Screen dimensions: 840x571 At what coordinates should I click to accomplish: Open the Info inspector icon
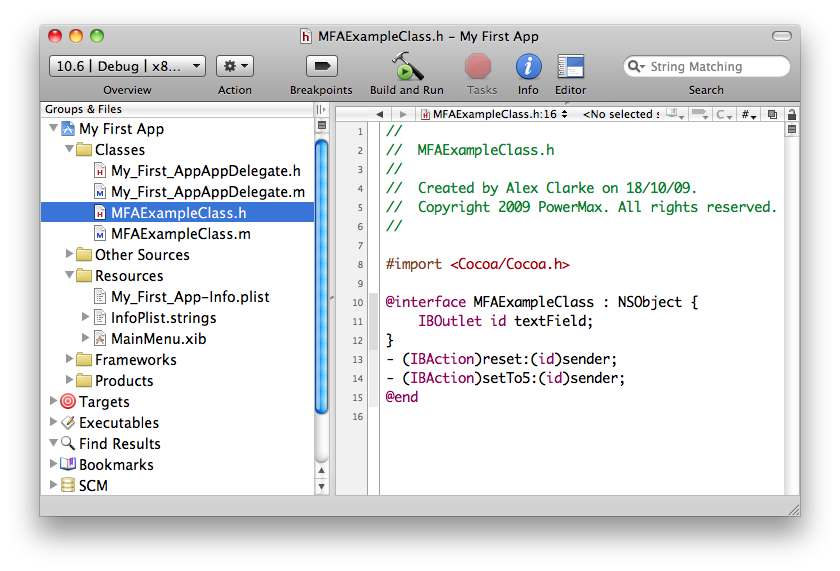pyautogui.click(x=528, y=67)
